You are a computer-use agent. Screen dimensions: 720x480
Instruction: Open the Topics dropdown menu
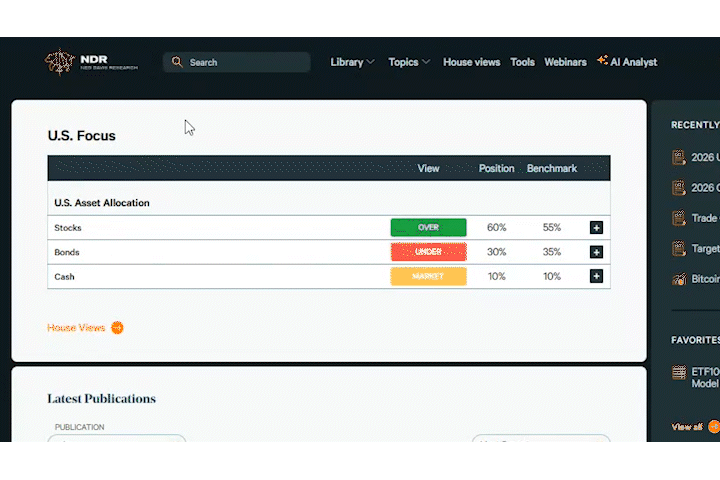[409, 62]
